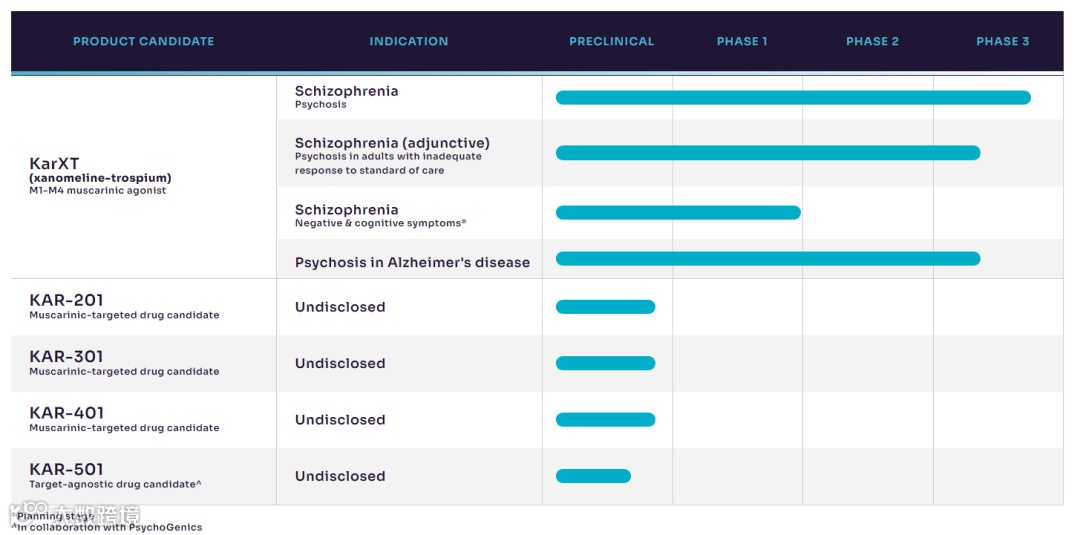Select the PHASE 3 column header
The image size is (1080, 535).
pos(1002,41)
